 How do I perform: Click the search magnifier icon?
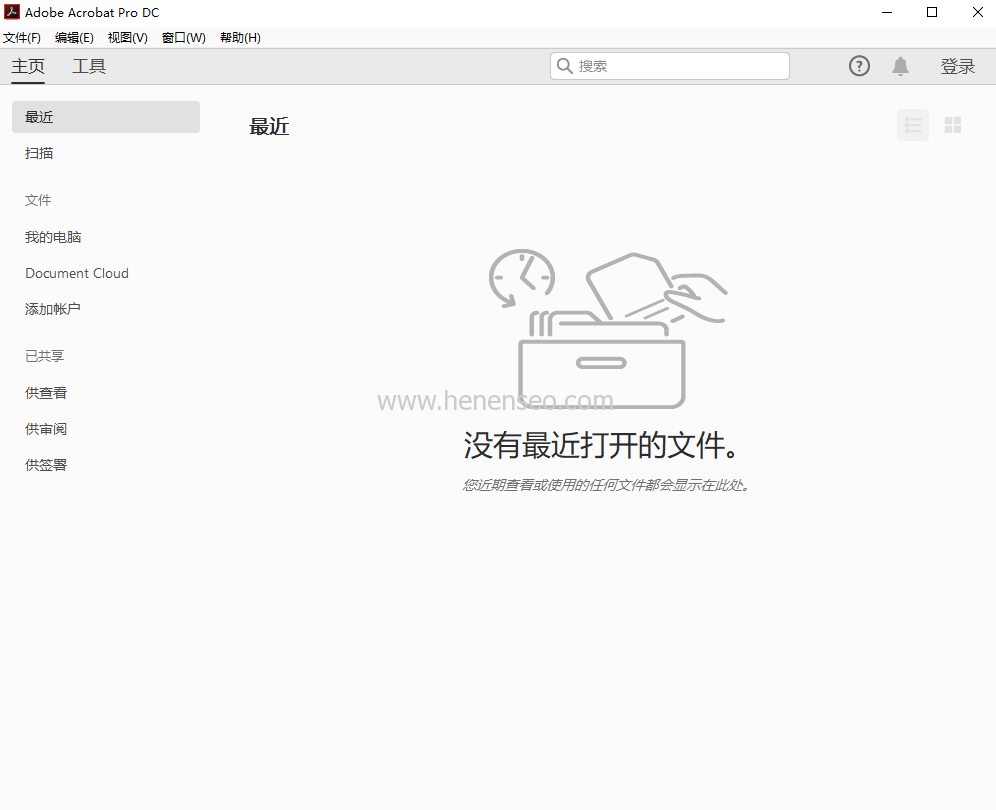(x=564, y=66)
